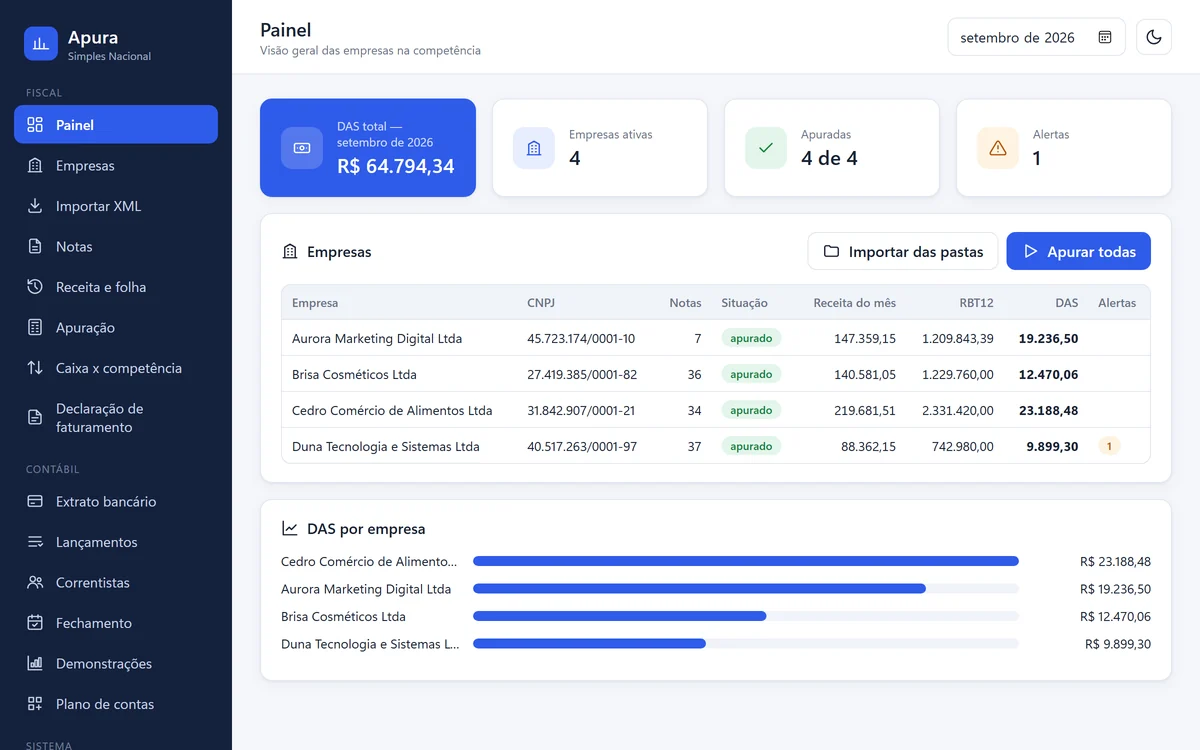Open Caixa x competência page
Viewport: 1200px width, 750px height.
click(x=116, y=368)
